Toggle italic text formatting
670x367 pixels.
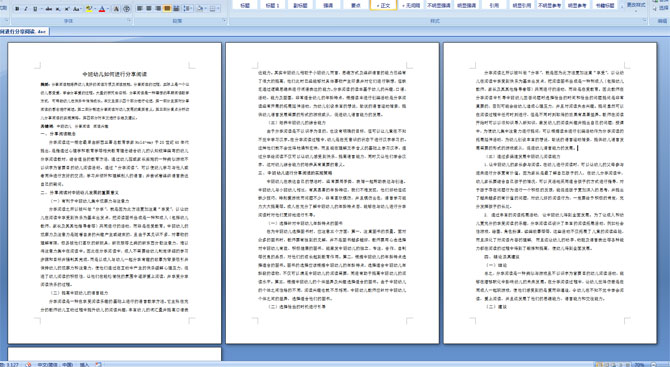26,9
